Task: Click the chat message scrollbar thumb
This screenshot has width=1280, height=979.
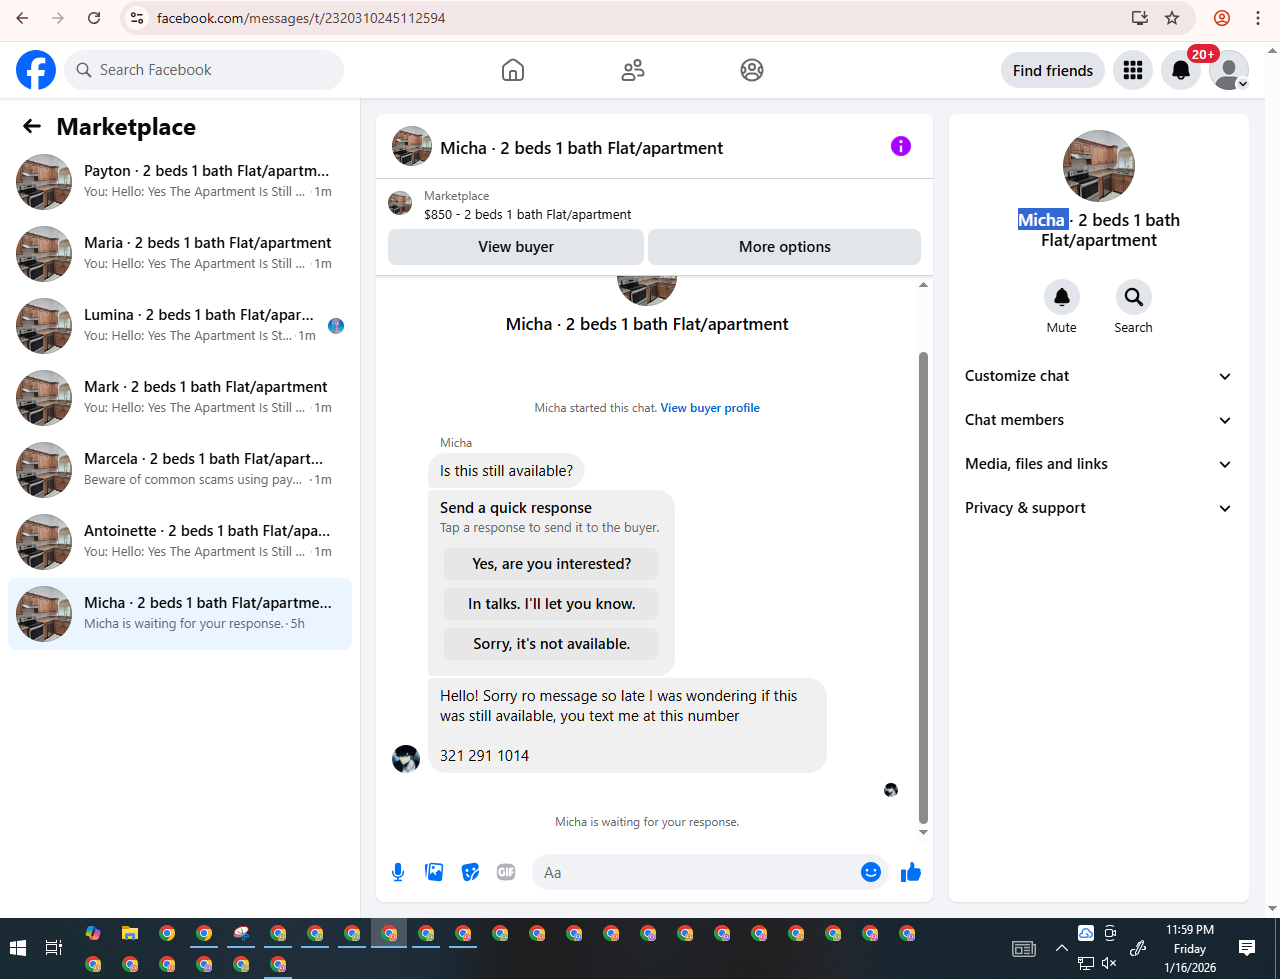Action: pyautogui.click(x=923, y=587)
